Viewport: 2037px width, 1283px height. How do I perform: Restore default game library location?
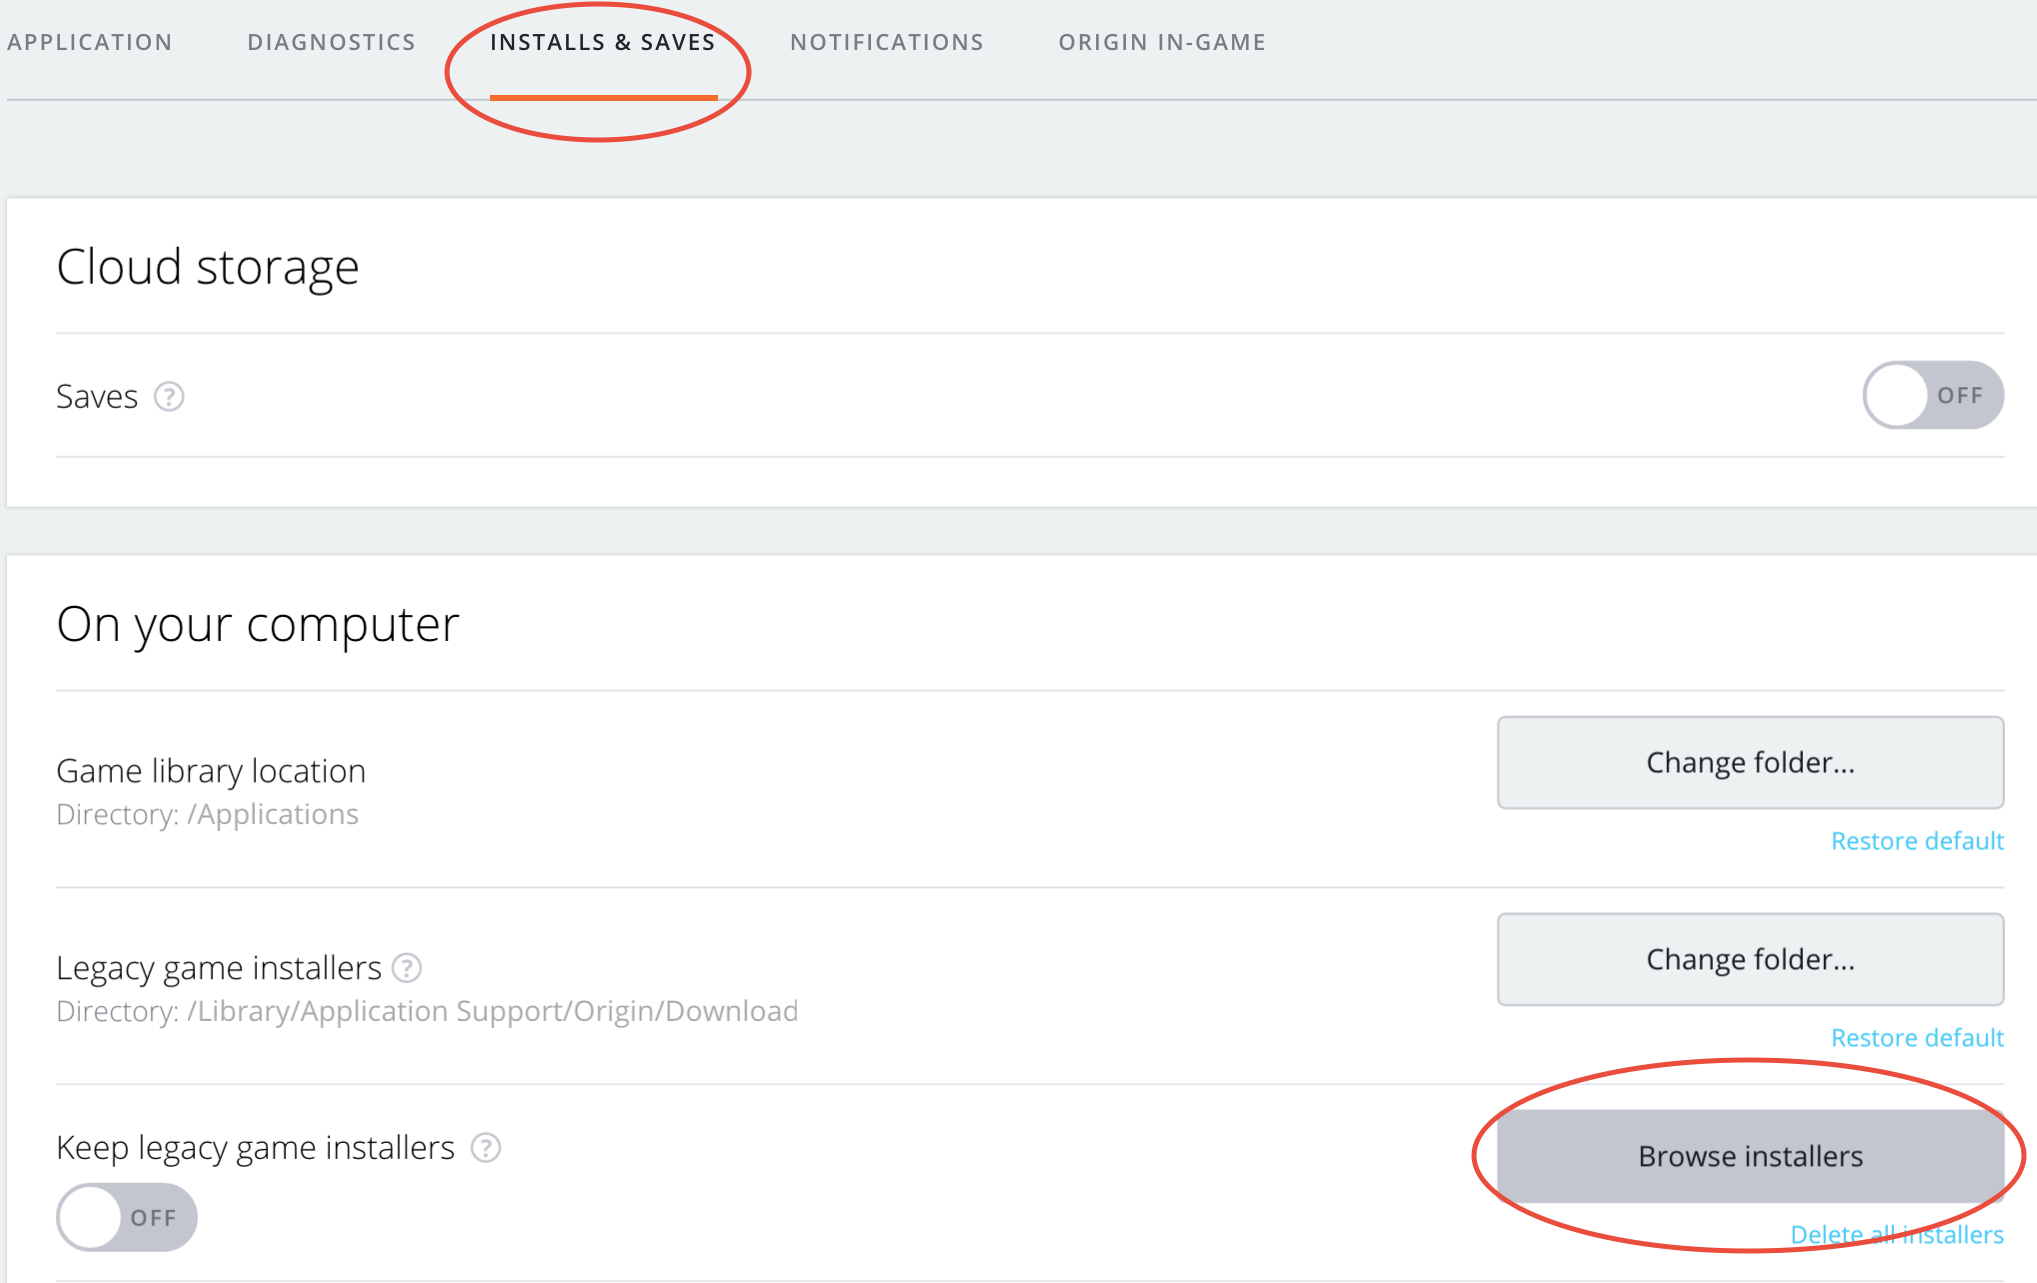[x=1916, y=841]
